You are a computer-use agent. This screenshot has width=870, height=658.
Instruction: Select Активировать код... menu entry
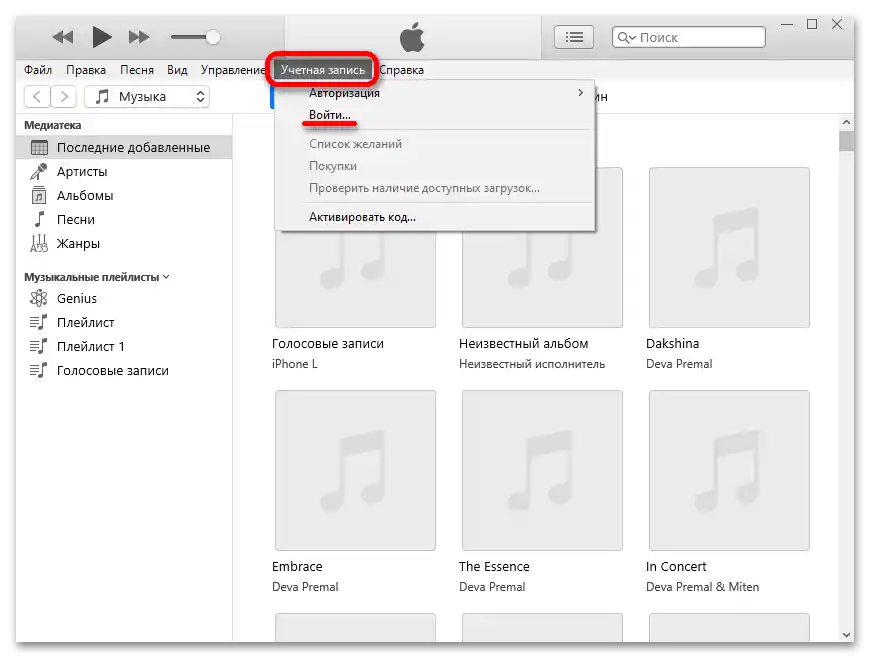(435, 217)
